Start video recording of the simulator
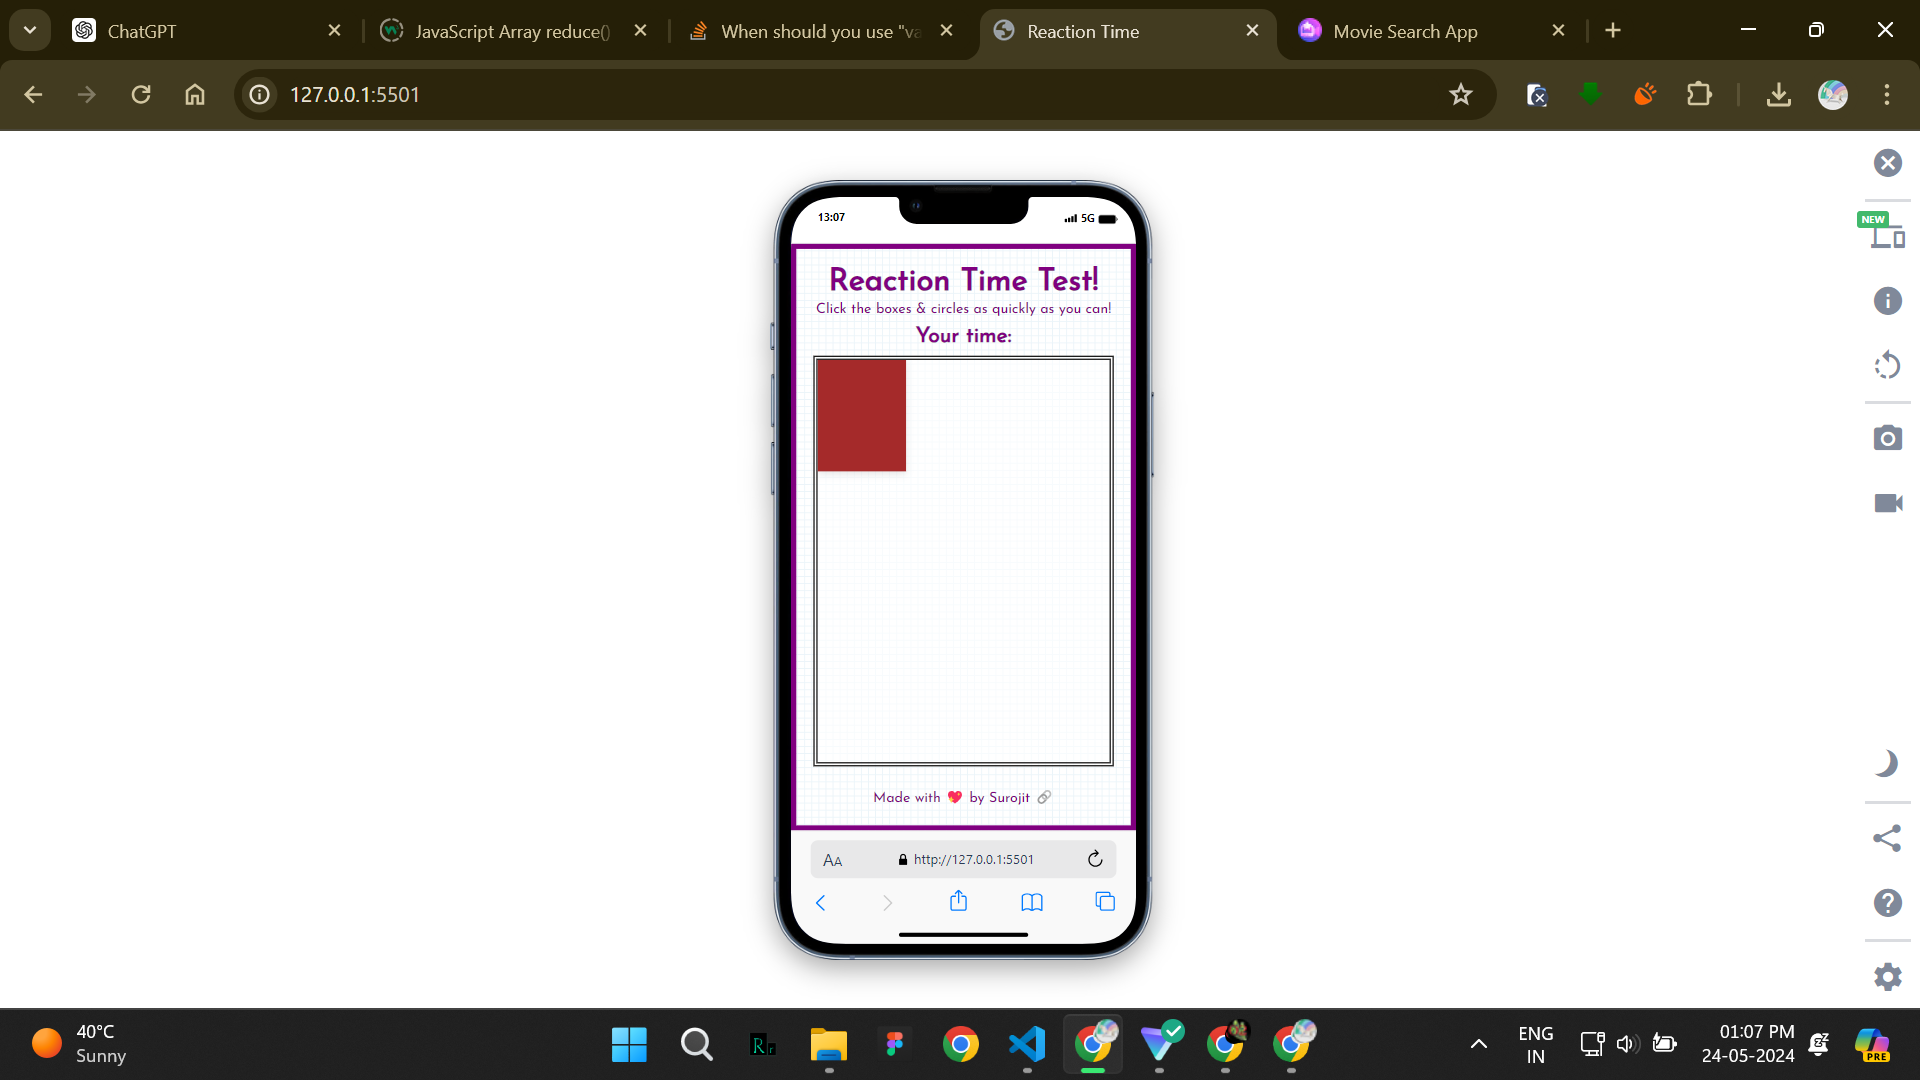 (1888, 503)
